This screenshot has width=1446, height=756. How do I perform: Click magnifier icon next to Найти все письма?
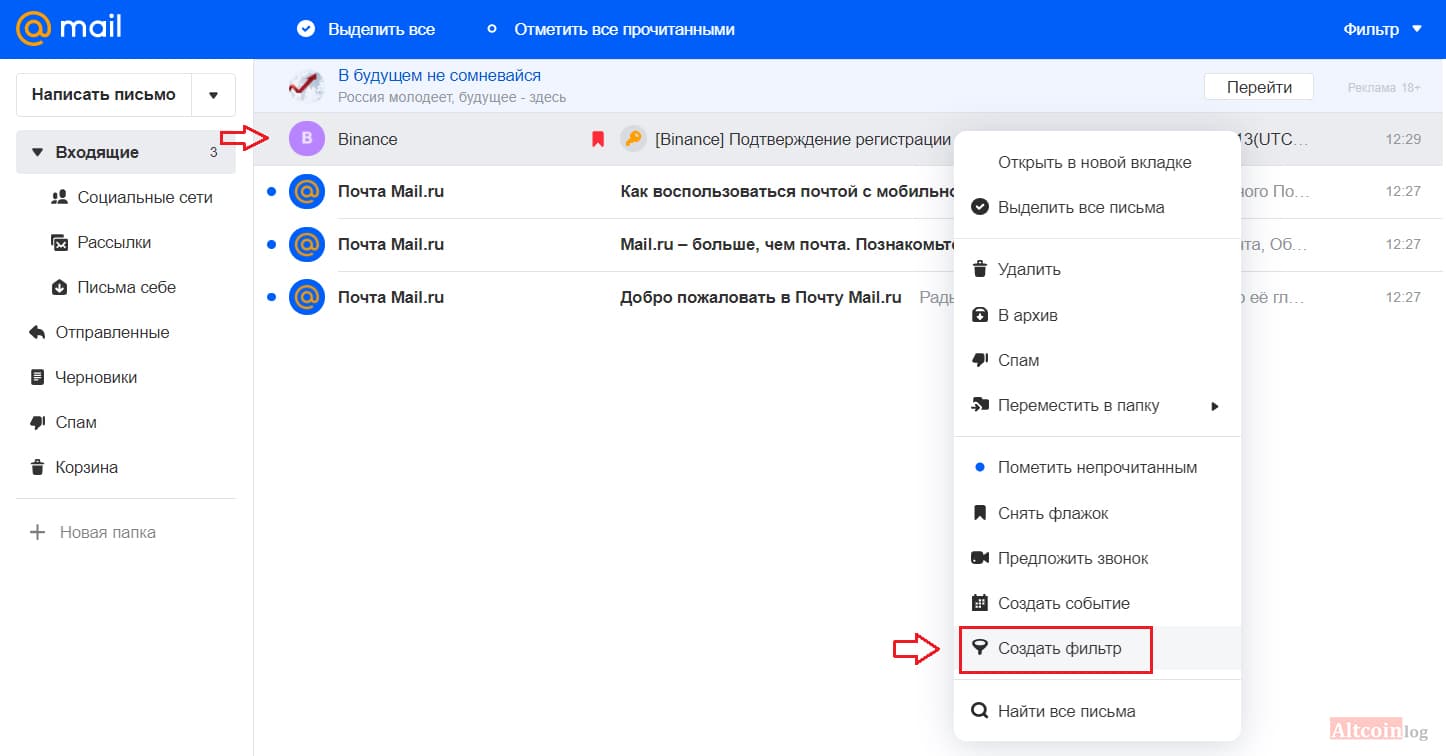tap(980, 712)
